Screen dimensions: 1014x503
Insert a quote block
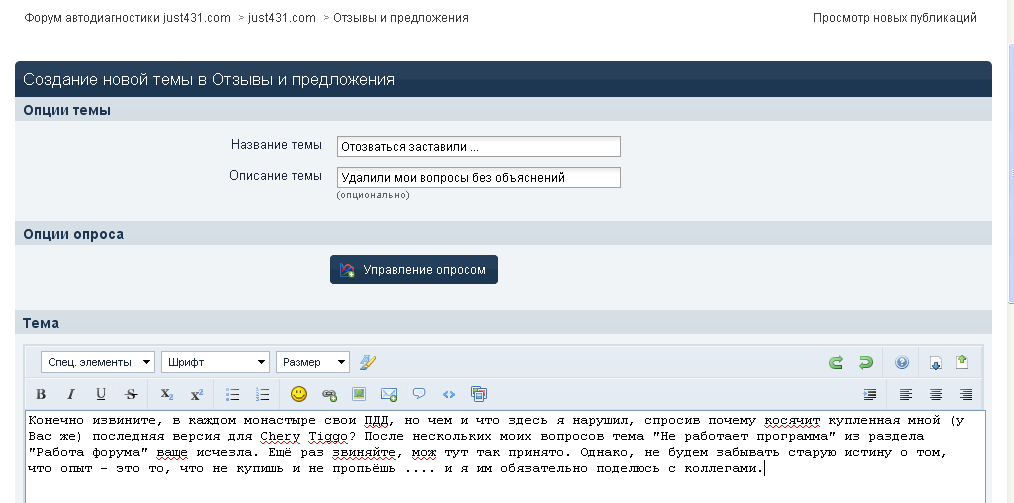(x=419, y=394)
